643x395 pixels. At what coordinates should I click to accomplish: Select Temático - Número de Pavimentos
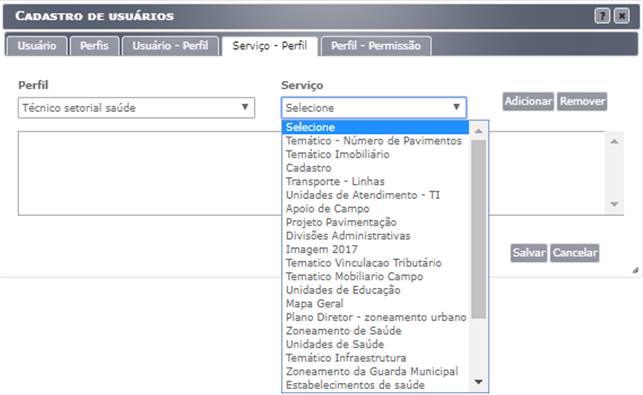[375, 141]
